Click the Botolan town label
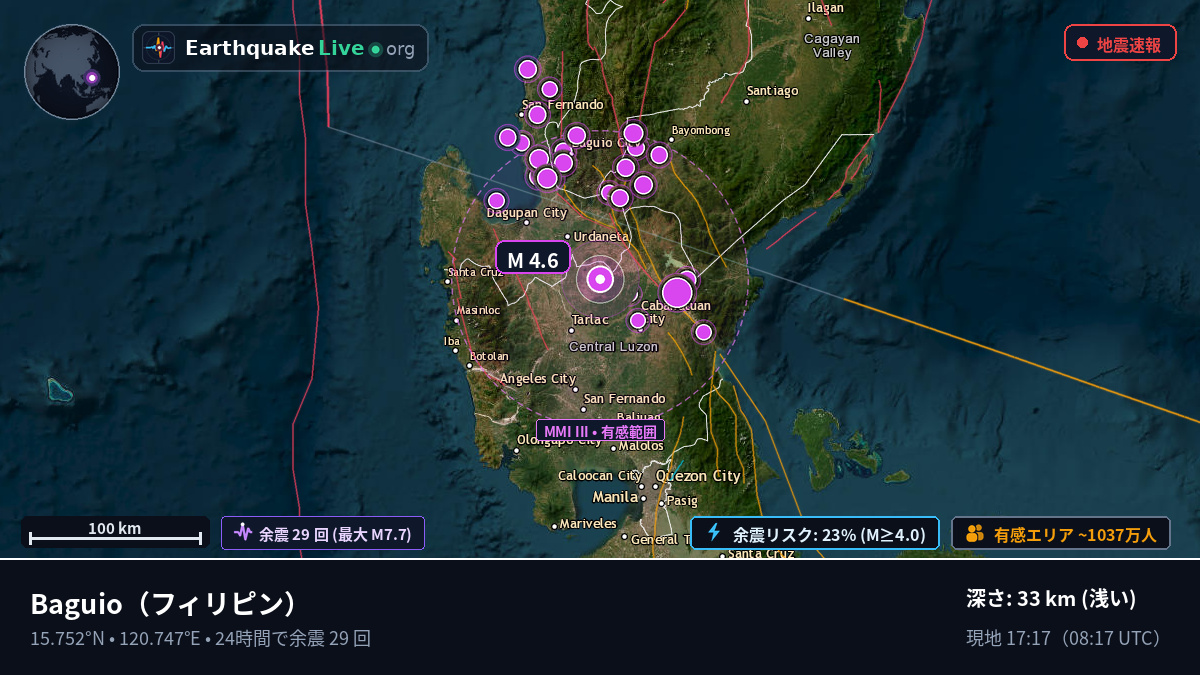 point(489,356)
